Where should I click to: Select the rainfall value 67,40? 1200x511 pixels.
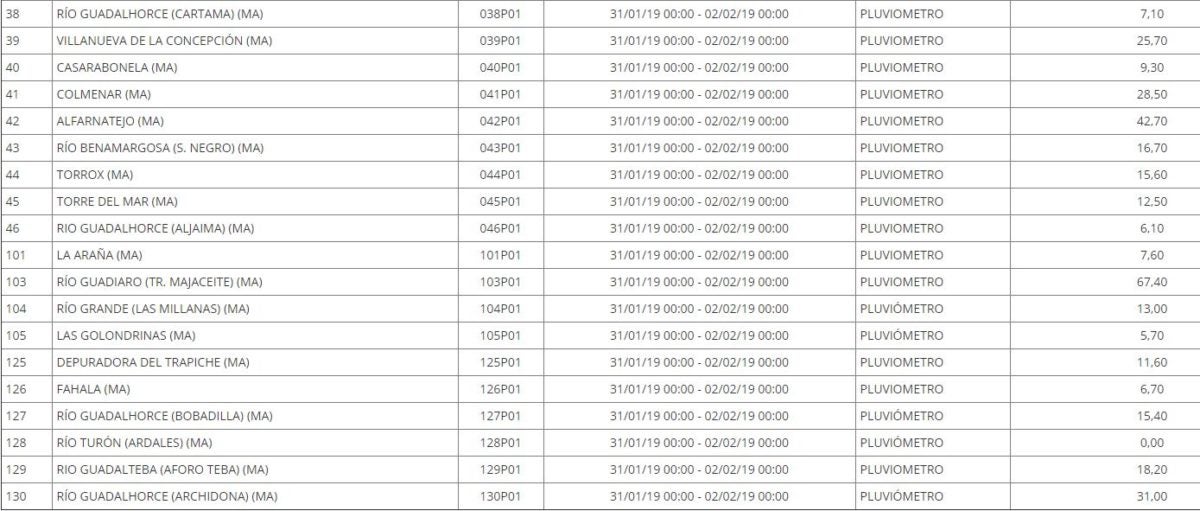[1150, 282]
